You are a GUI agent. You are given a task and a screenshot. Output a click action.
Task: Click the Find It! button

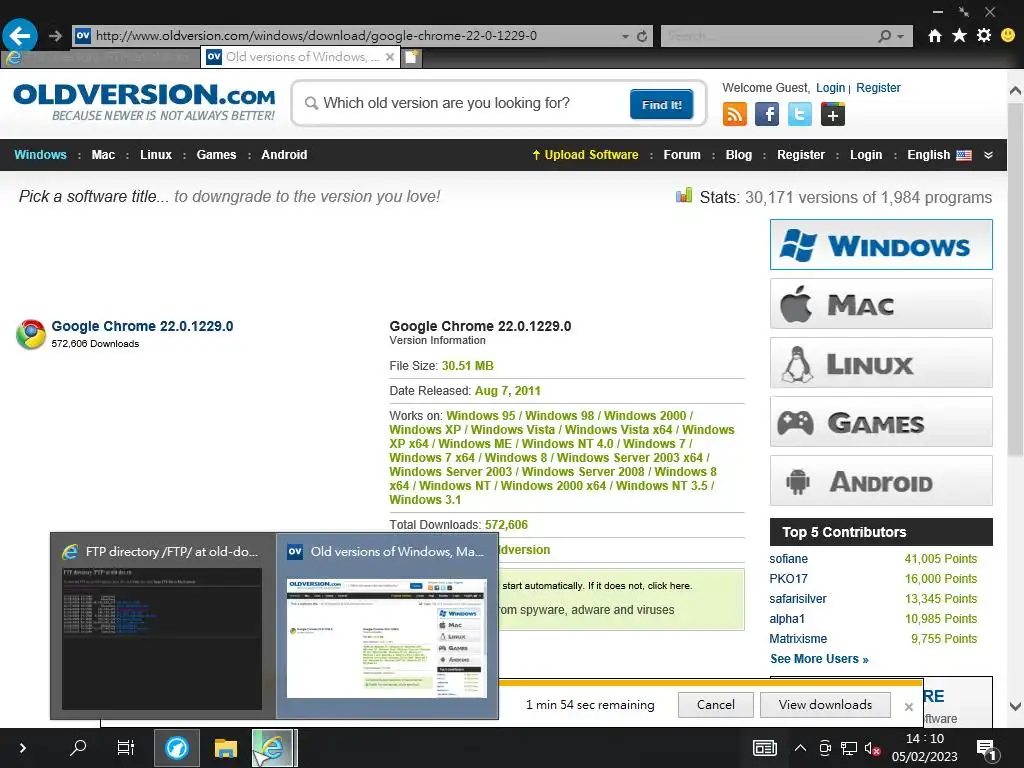662,104
